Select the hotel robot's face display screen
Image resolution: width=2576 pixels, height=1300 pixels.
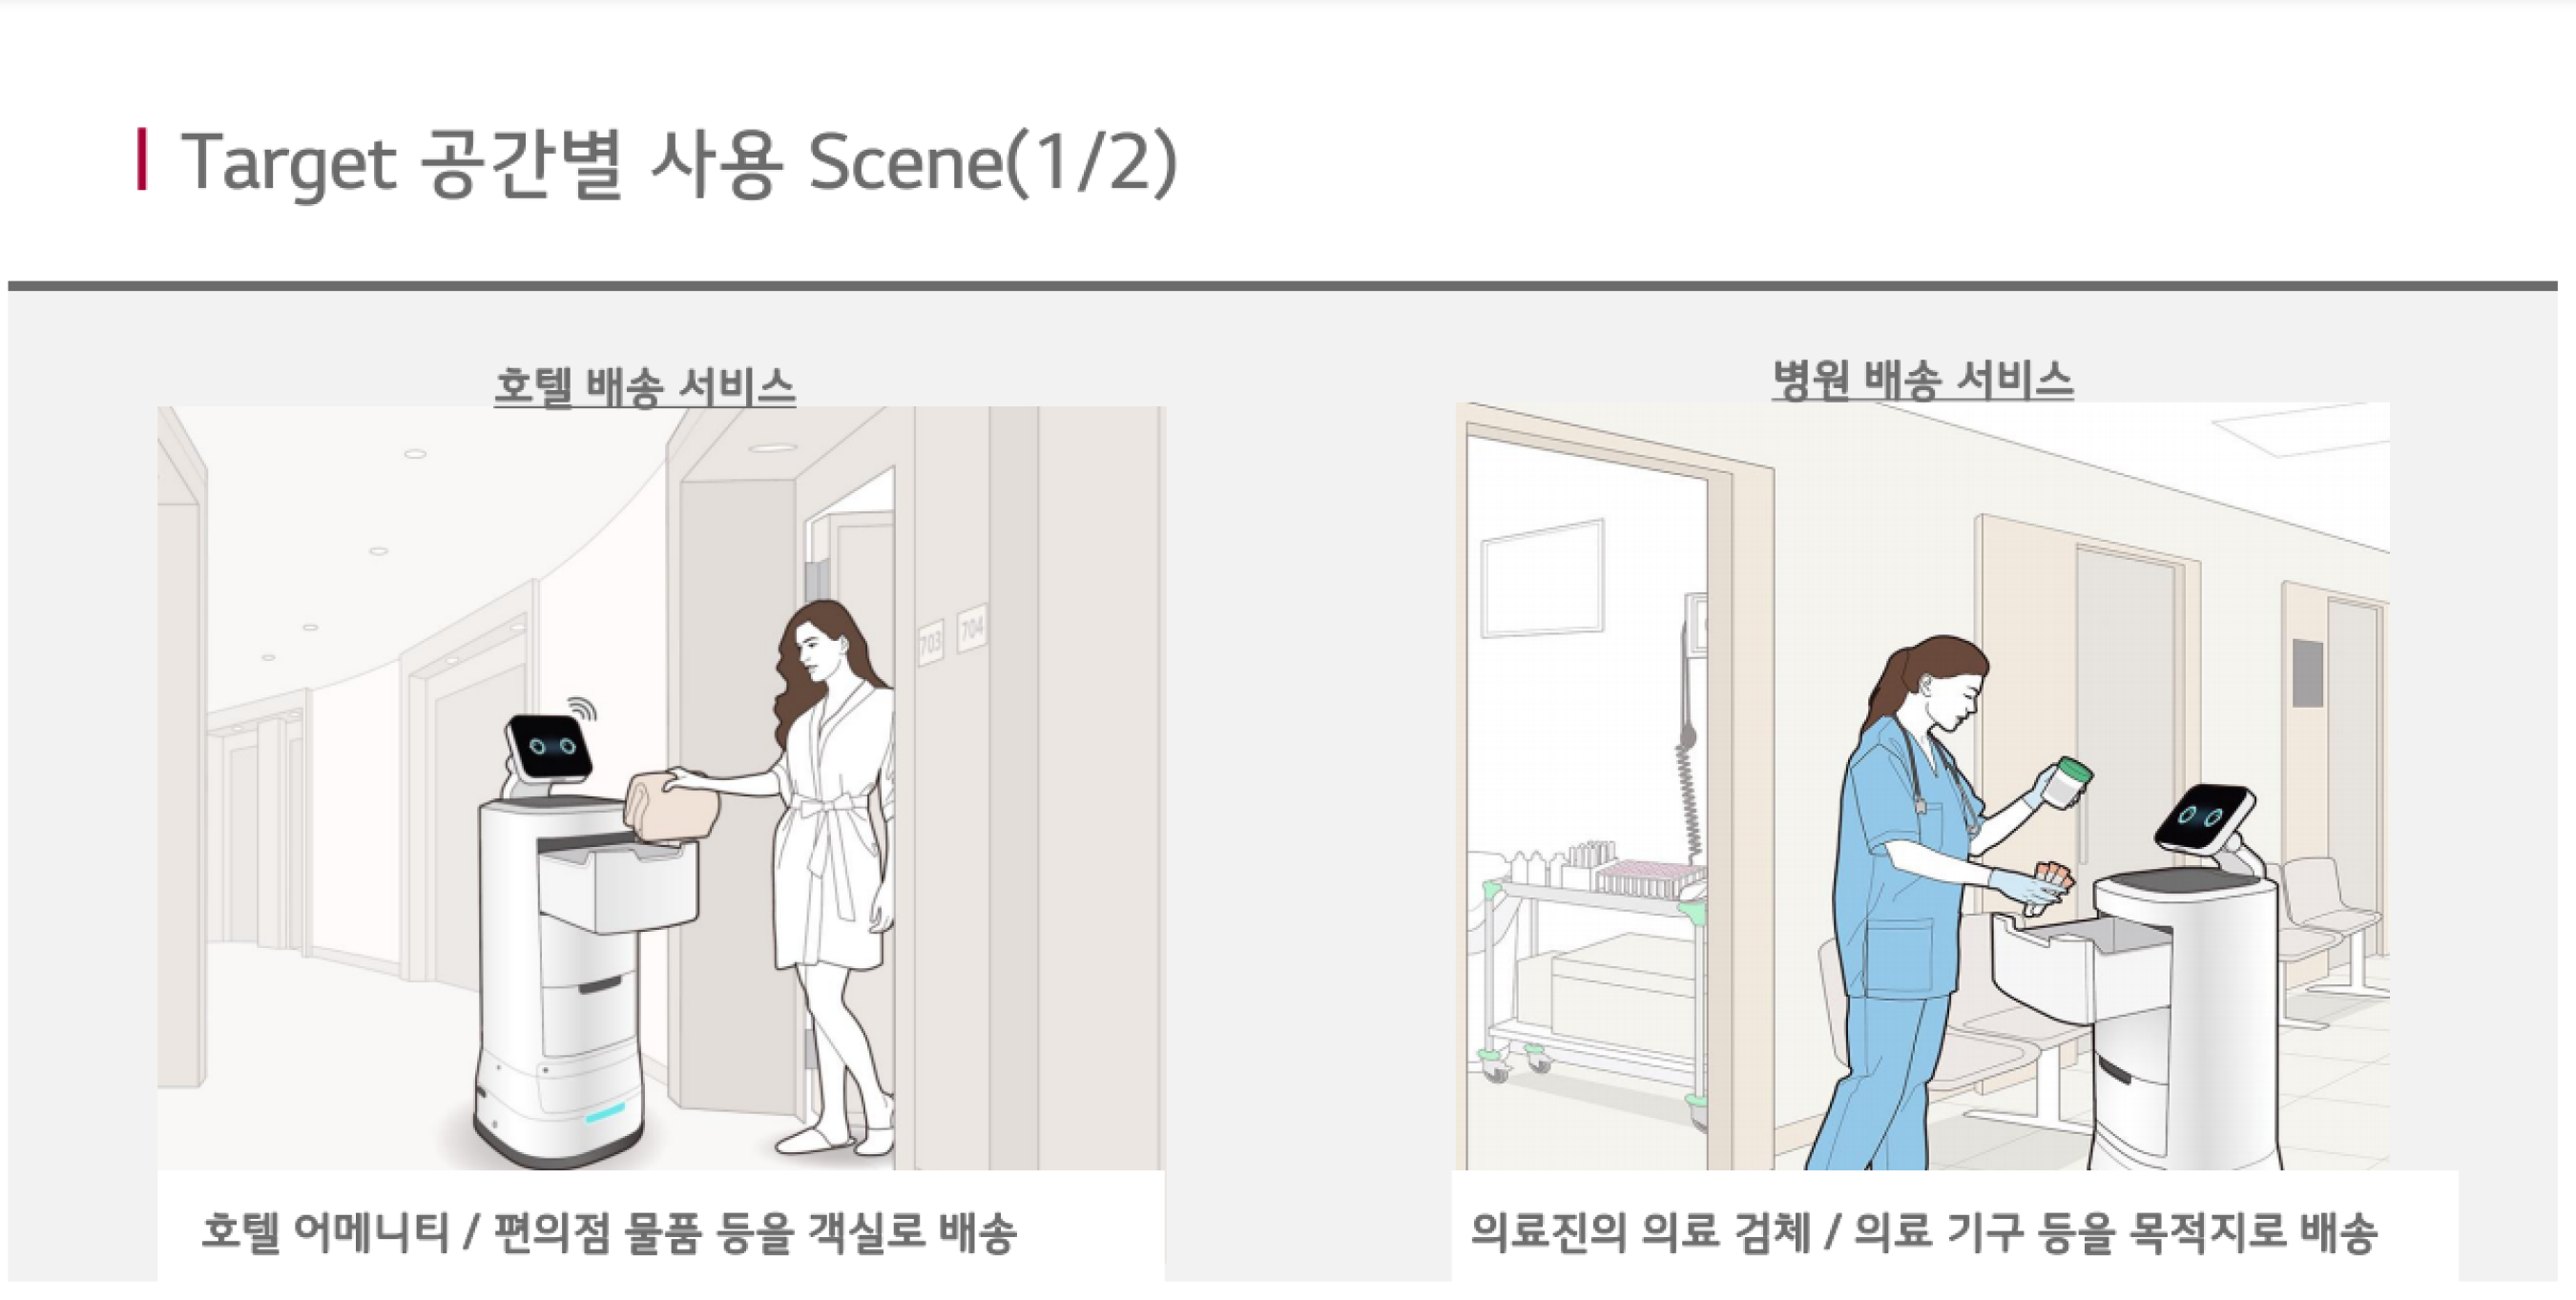549,747
